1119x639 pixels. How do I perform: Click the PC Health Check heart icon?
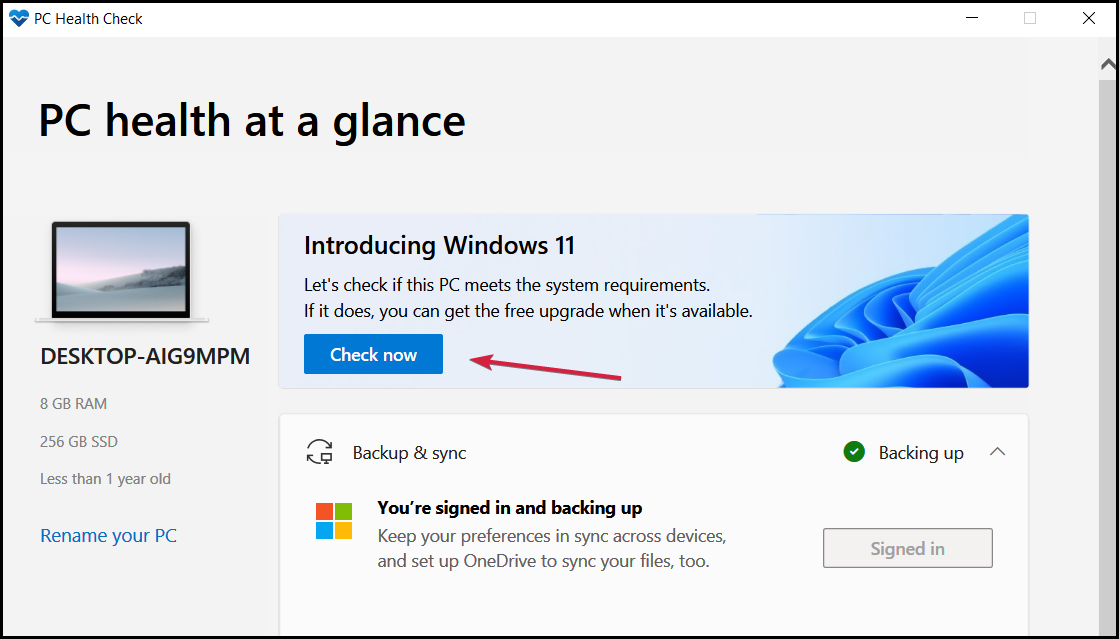click(18, 18)
